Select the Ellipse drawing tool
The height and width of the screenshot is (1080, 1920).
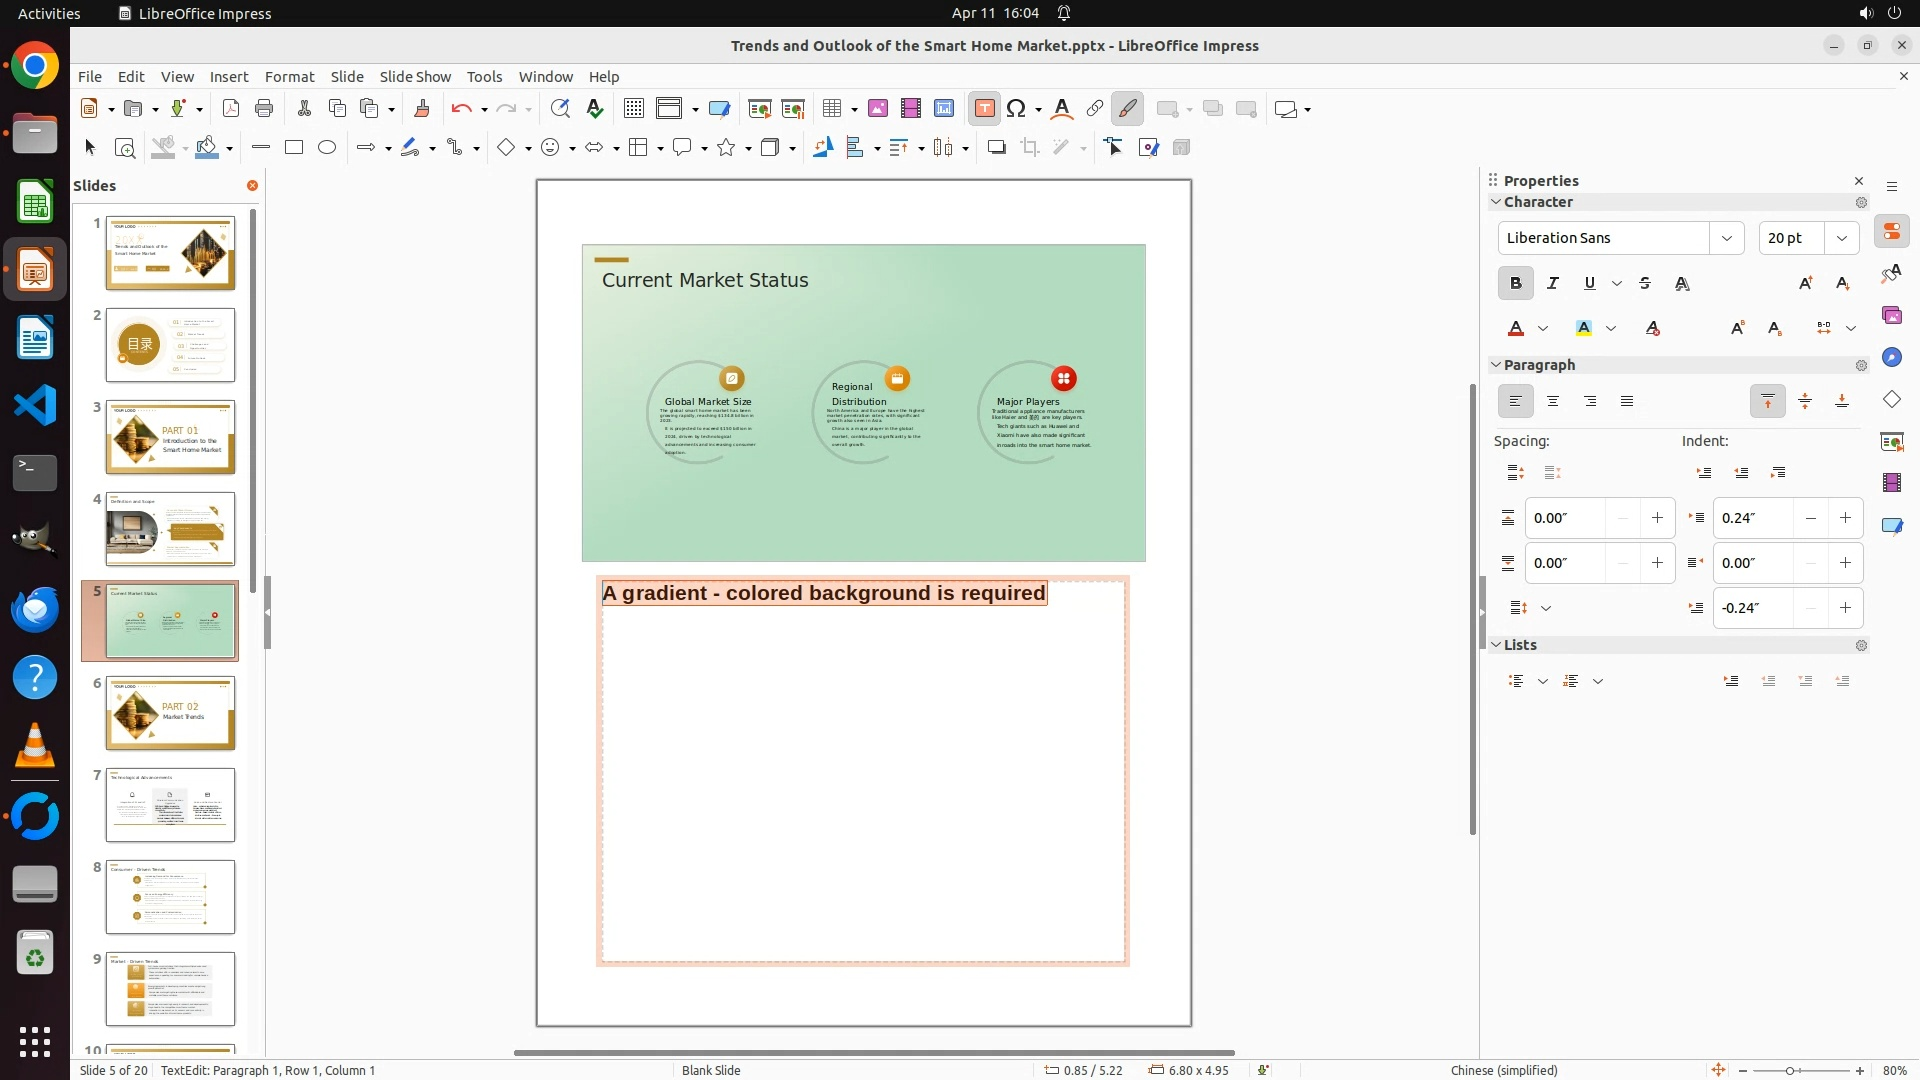327,148
